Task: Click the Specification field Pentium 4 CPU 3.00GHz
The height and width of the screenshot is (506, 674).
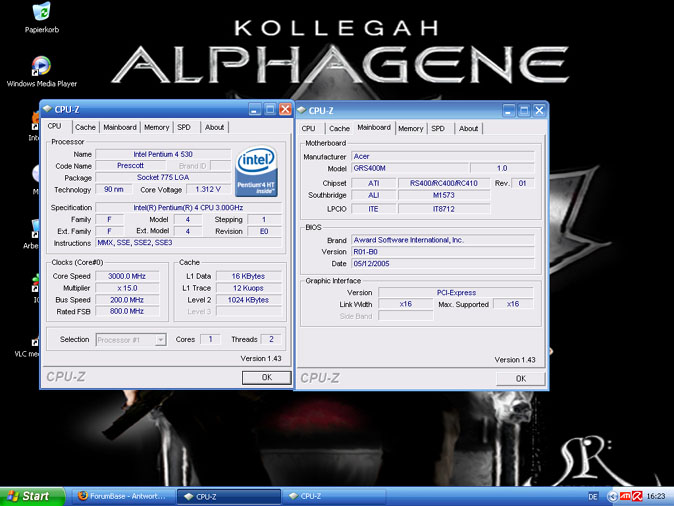Action: [x=188, y=208]
